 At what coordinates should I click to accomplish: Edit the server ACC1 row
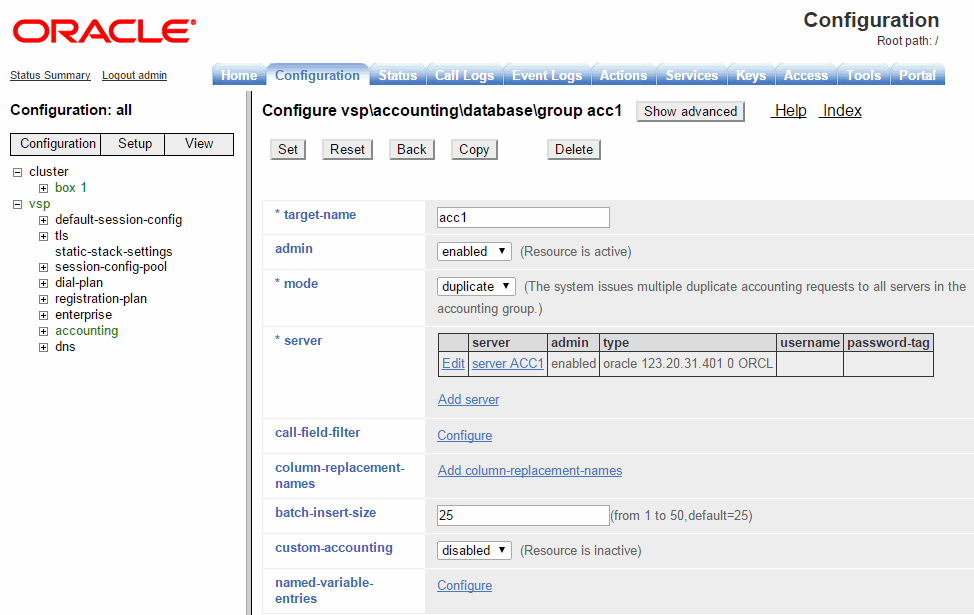pyautogui.click(x=453, y=363)
